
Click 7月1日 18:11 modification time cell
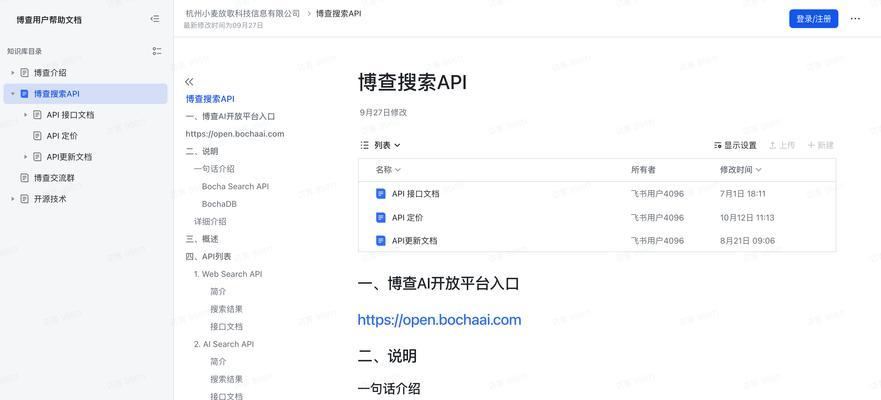[743, 194]
